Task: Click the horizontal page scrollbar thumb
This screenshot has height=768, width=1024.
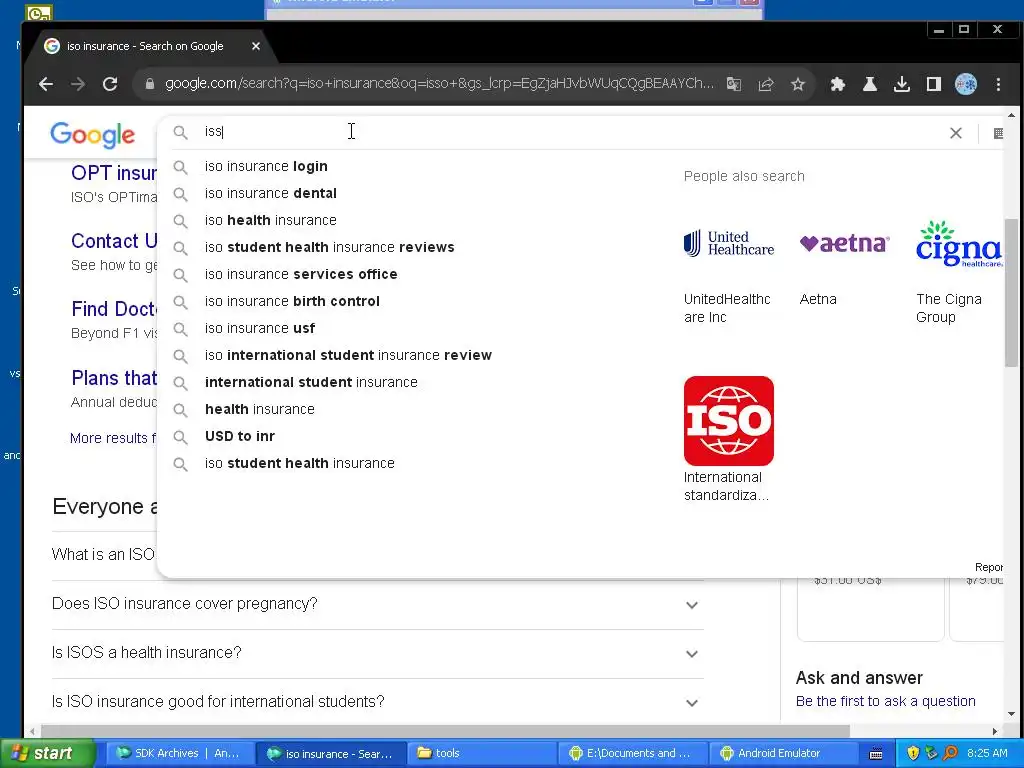Action: 445,731
